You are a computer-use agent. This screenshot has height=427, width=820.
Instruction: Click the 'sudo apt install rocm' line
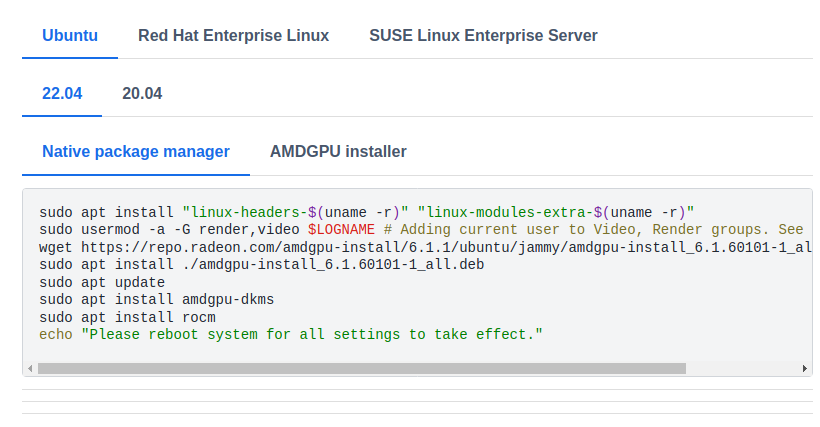coord(127,317)
